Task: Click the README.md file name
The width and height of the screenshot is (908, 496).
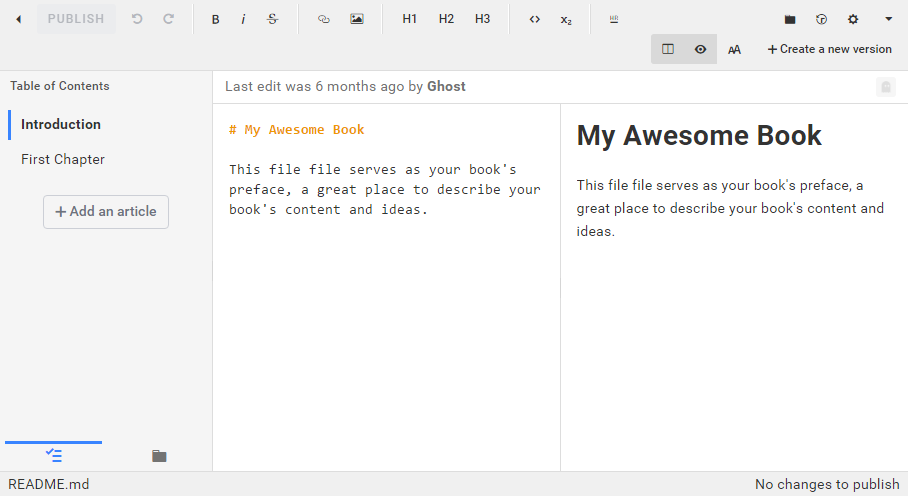Action: [49, 484]
